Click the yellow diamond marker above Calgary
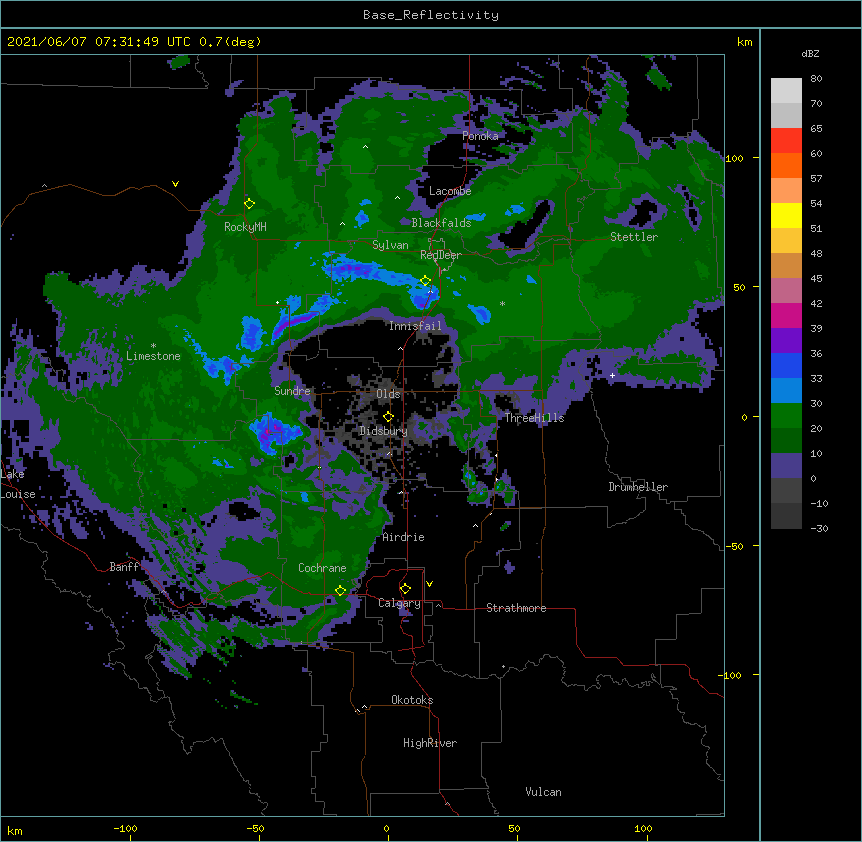Screen dimensions: 862x842 [x=405, y=589]
